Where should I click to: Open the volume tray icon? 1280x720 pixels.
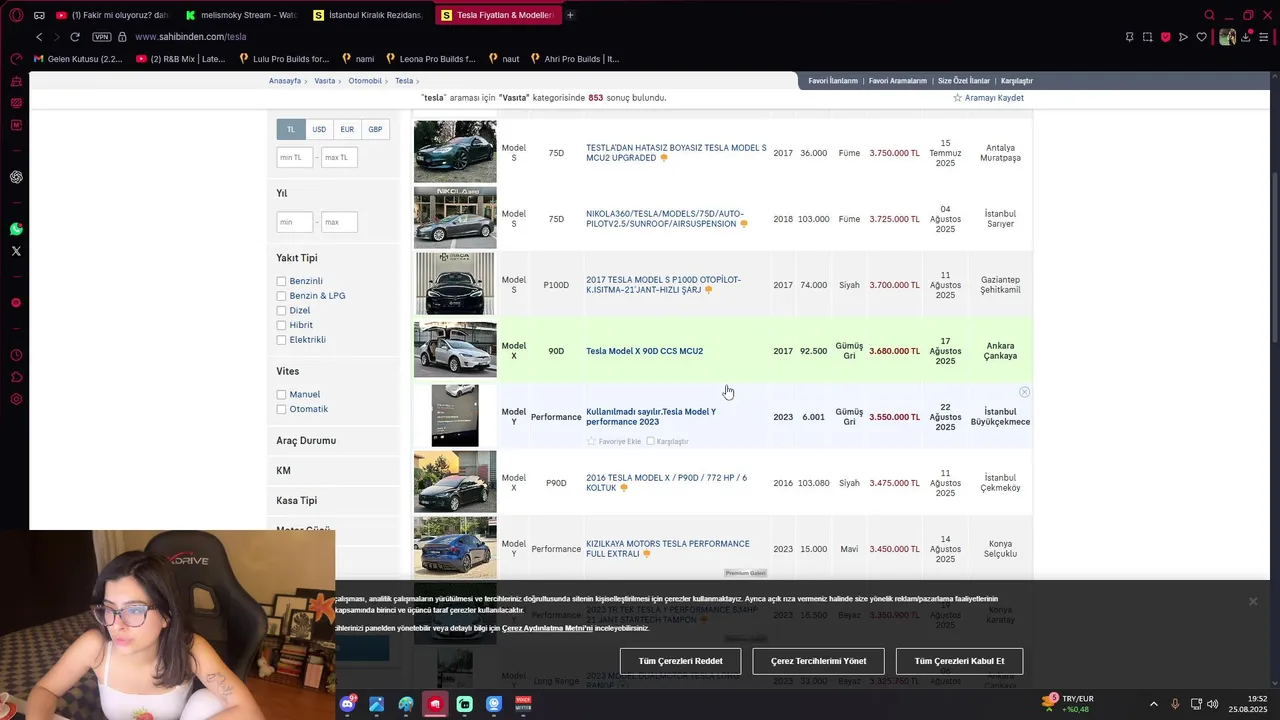point(1212,704)
